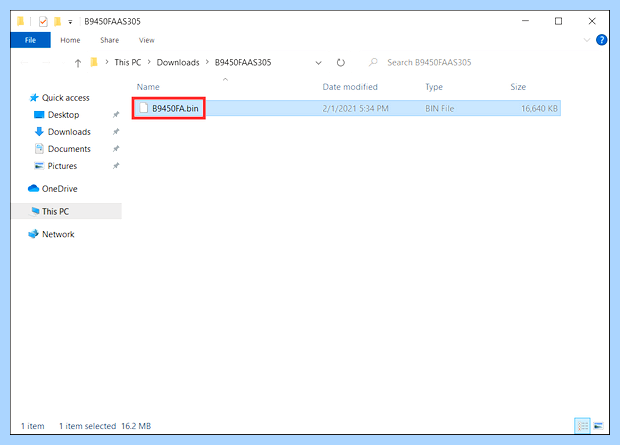Screen dimensions: 620x445
Task: Open OneDrive in the navigation pane
Action: [53, 189]
